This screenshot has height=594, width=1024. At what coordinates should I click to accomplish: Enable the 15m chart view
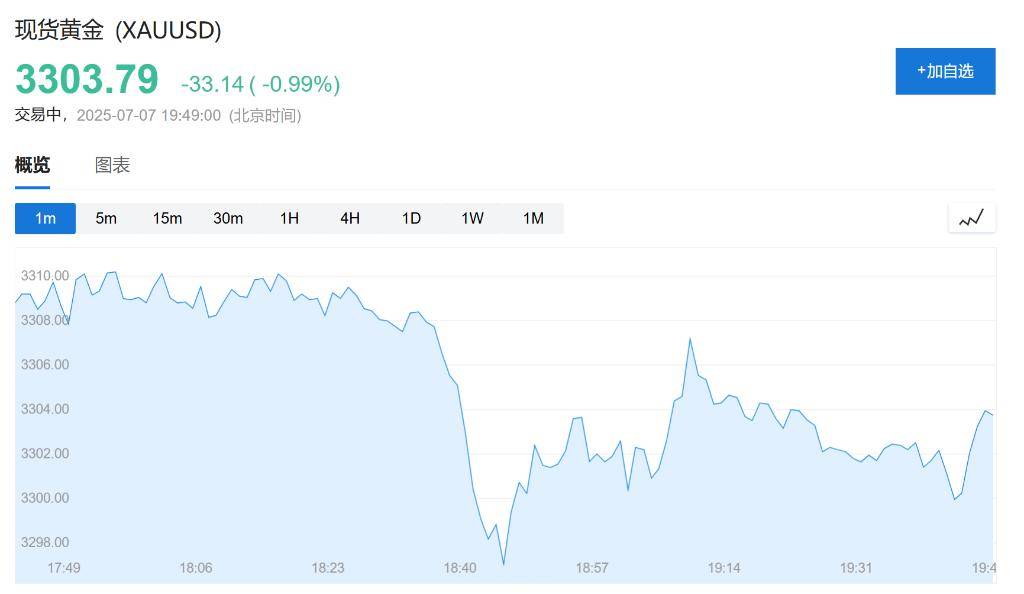point(167,217)
